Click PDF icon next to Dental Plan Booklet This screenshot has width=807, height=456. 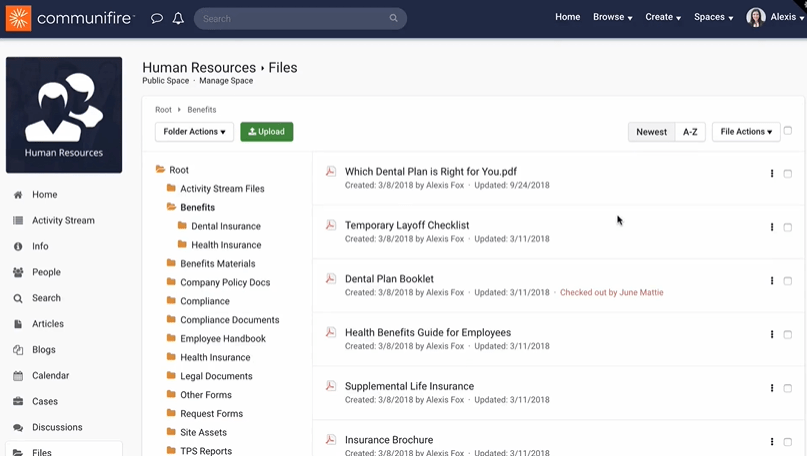click(330, 279)
